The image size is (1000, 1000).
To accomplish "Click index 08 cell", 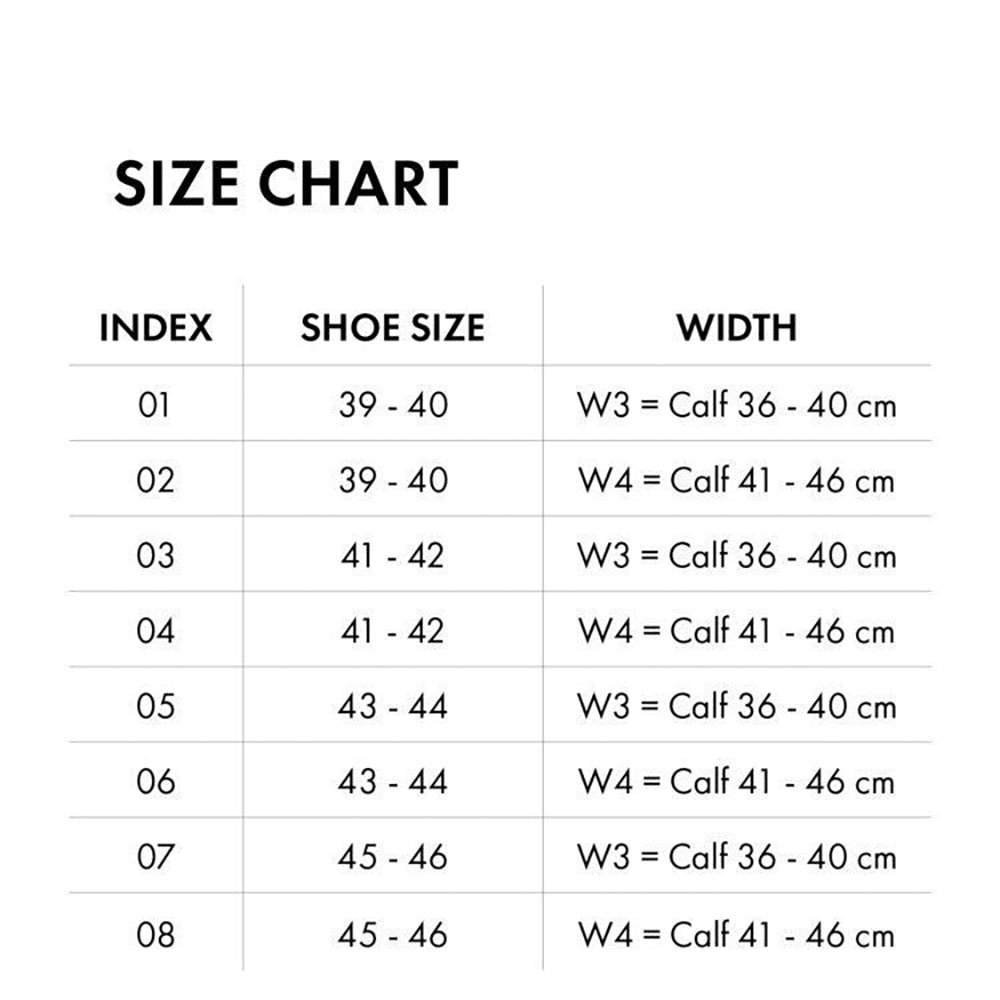I will (155, 935).
